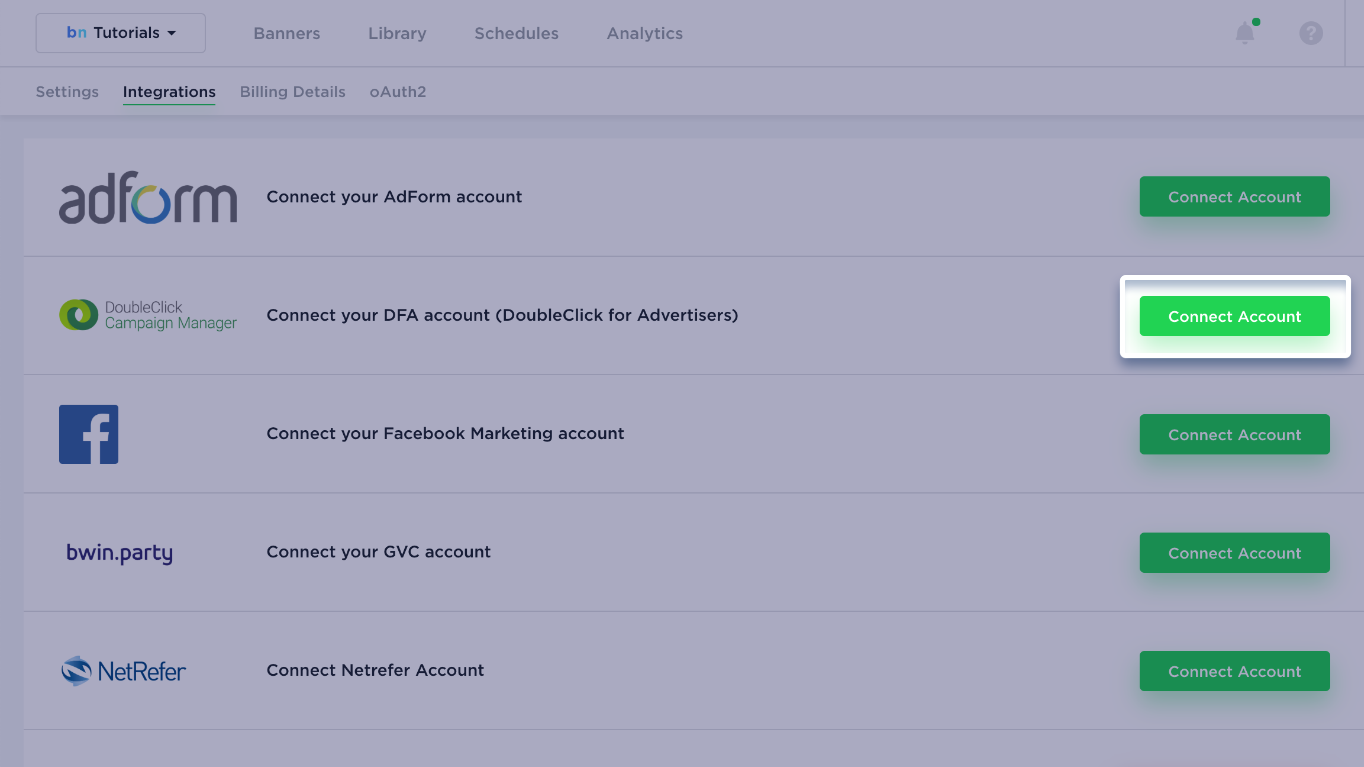Connect Account for DoubleClick DFA

click(x=1235, y=316)
